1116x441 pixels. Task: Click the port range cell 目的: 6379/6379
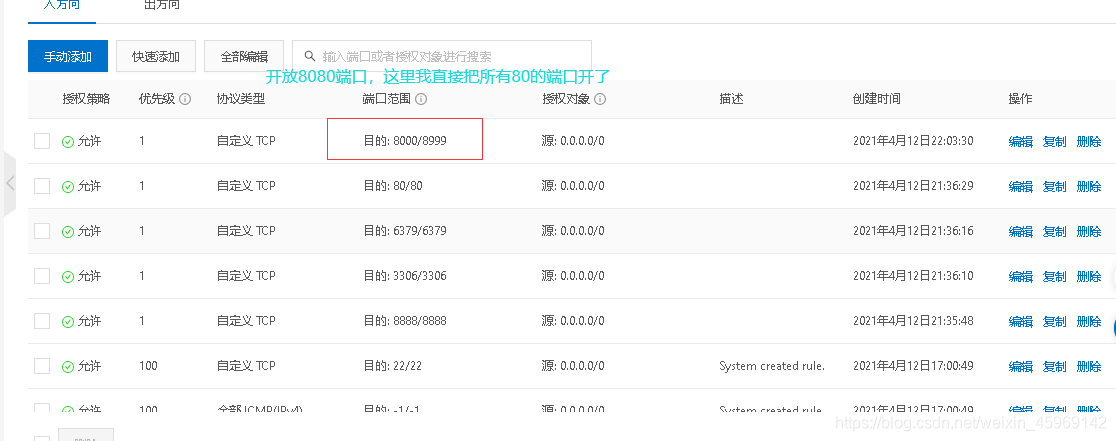tap(405, 230)
